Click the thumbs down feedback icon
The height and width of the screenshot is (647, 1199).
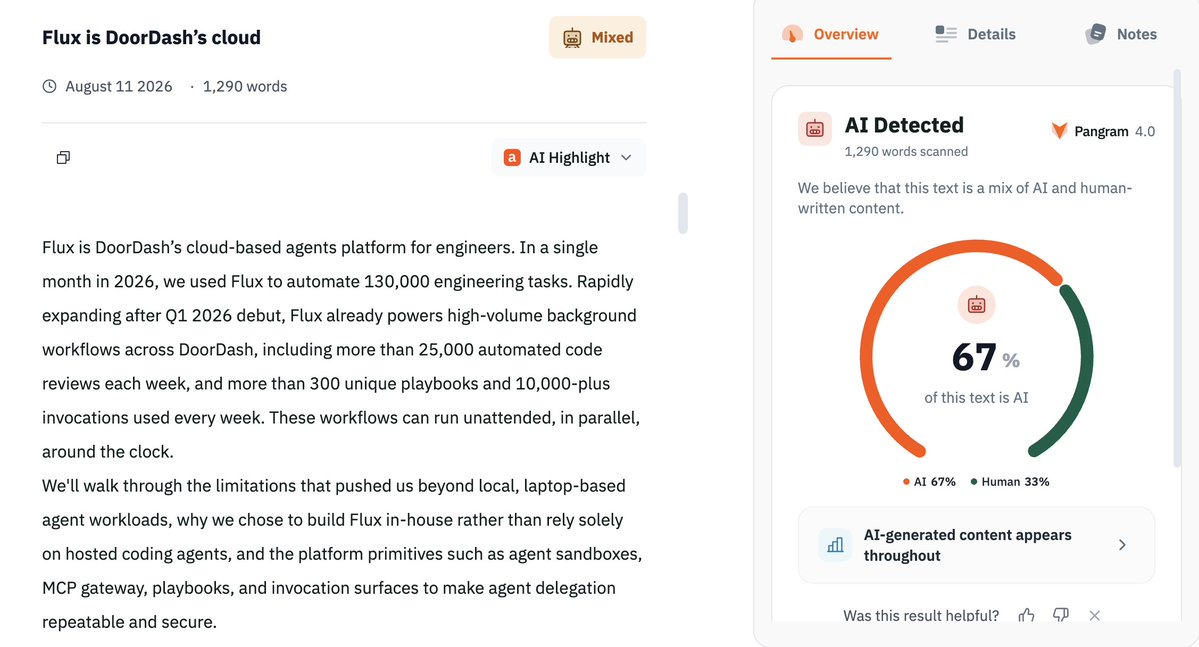pyautogui.click(x=1061, y=616)
